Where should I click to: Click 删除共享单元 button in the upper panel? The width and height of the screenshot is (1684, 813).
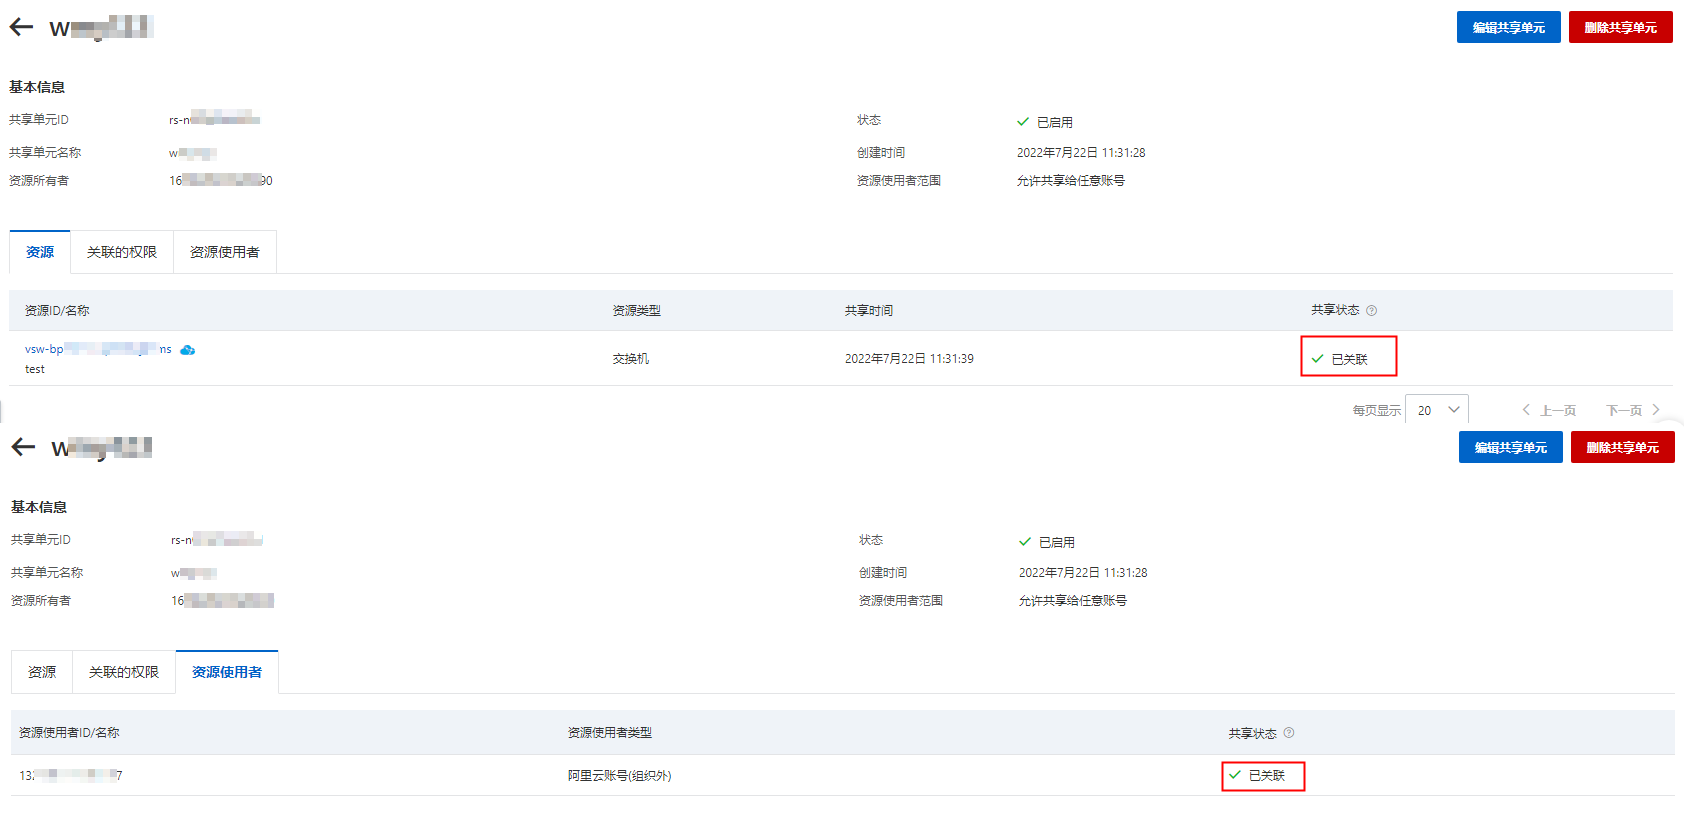1620,27
